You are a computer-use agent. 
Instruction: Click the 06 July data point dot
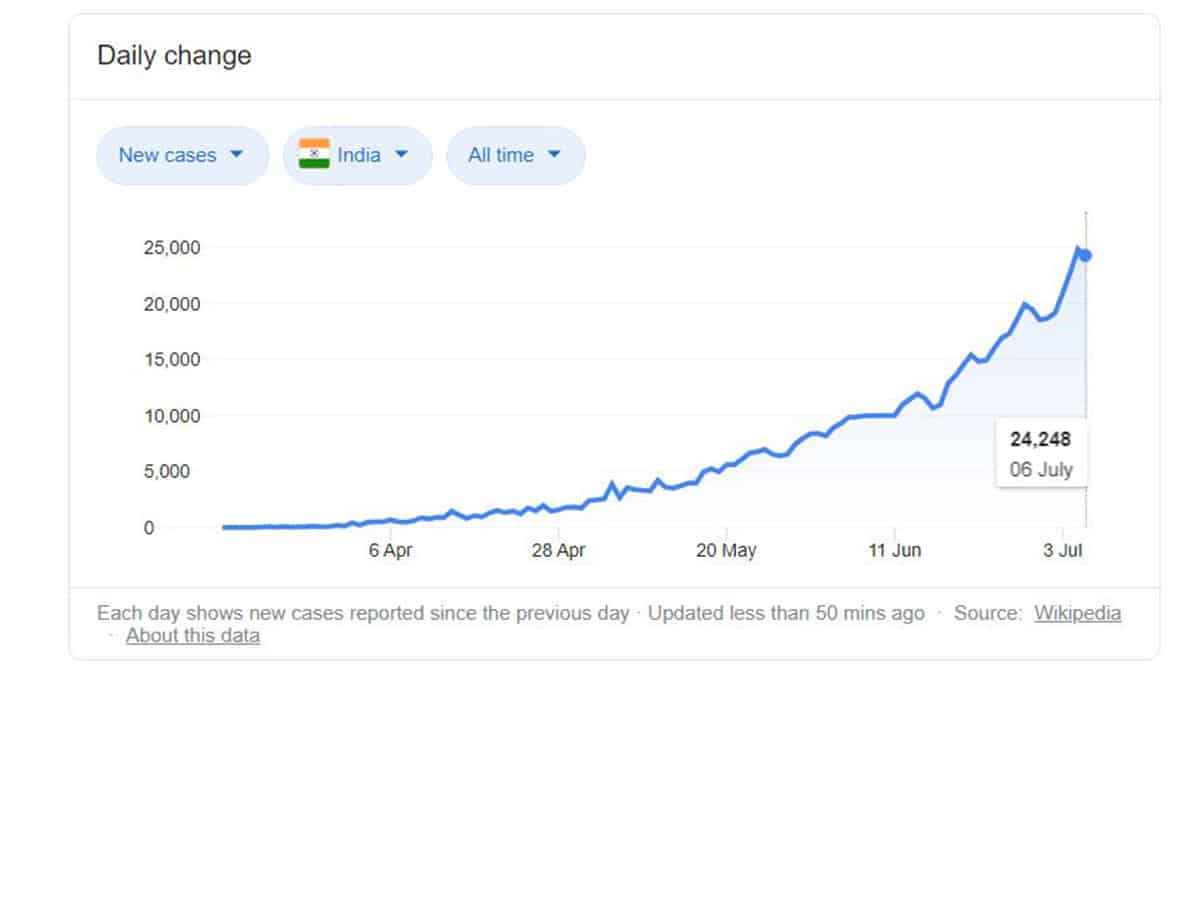pos(1086,255)
